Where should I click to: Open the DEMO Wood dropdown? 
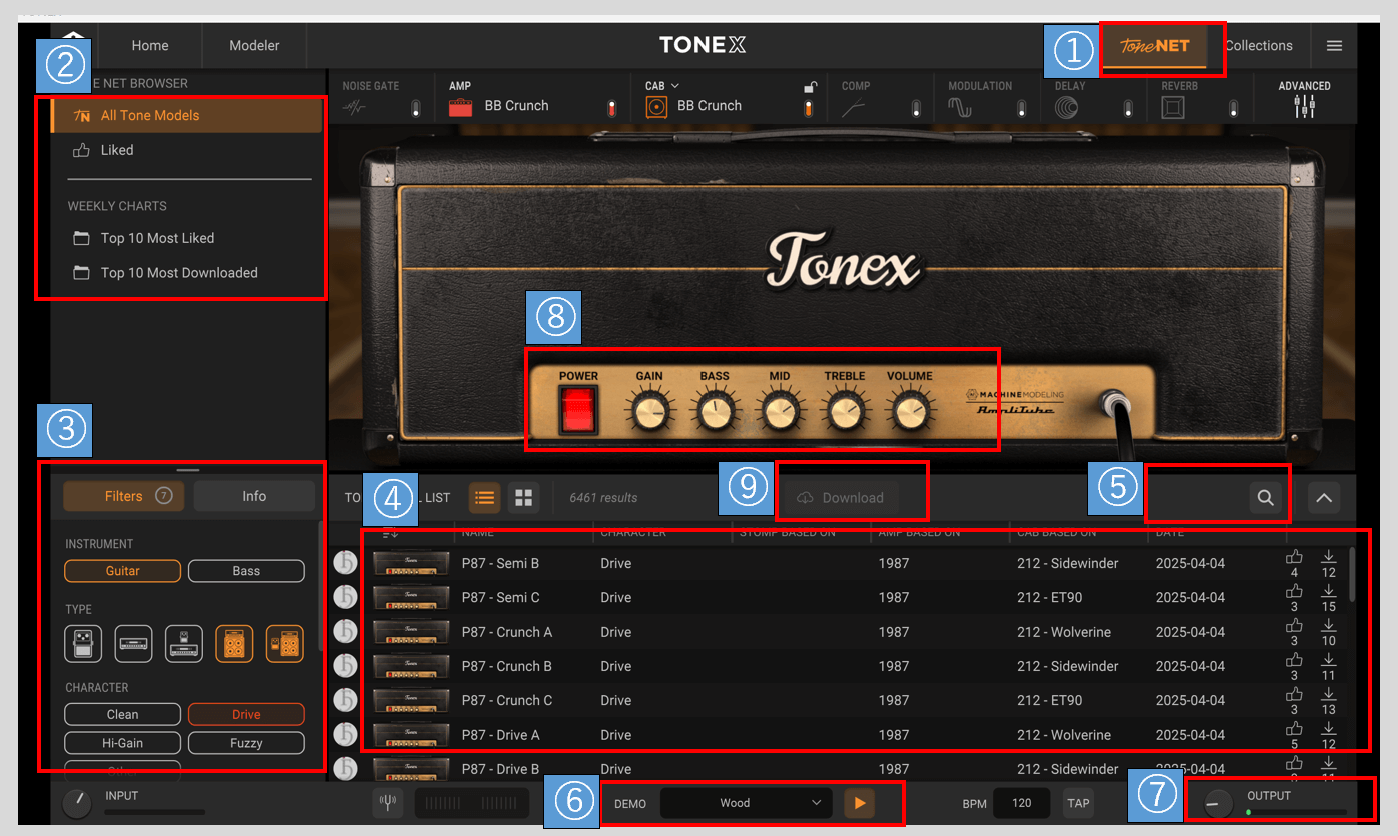pyautogui.click(x=746, y=803)
